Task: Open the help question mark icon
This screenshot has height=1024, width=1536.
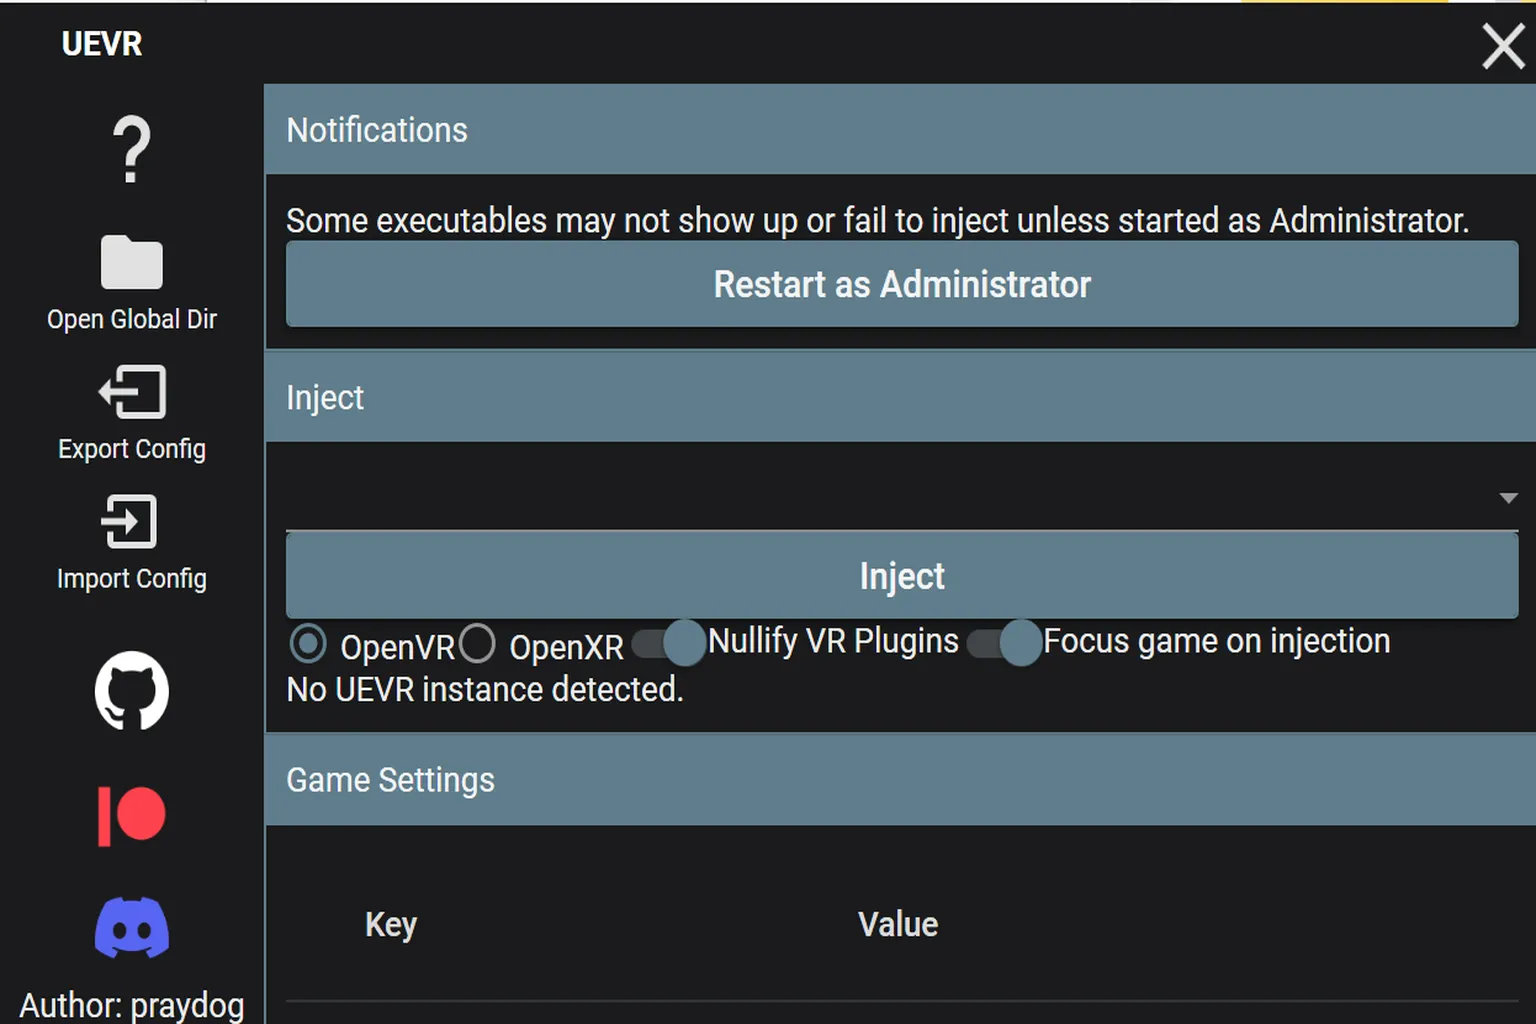Action: coord(131,150)
